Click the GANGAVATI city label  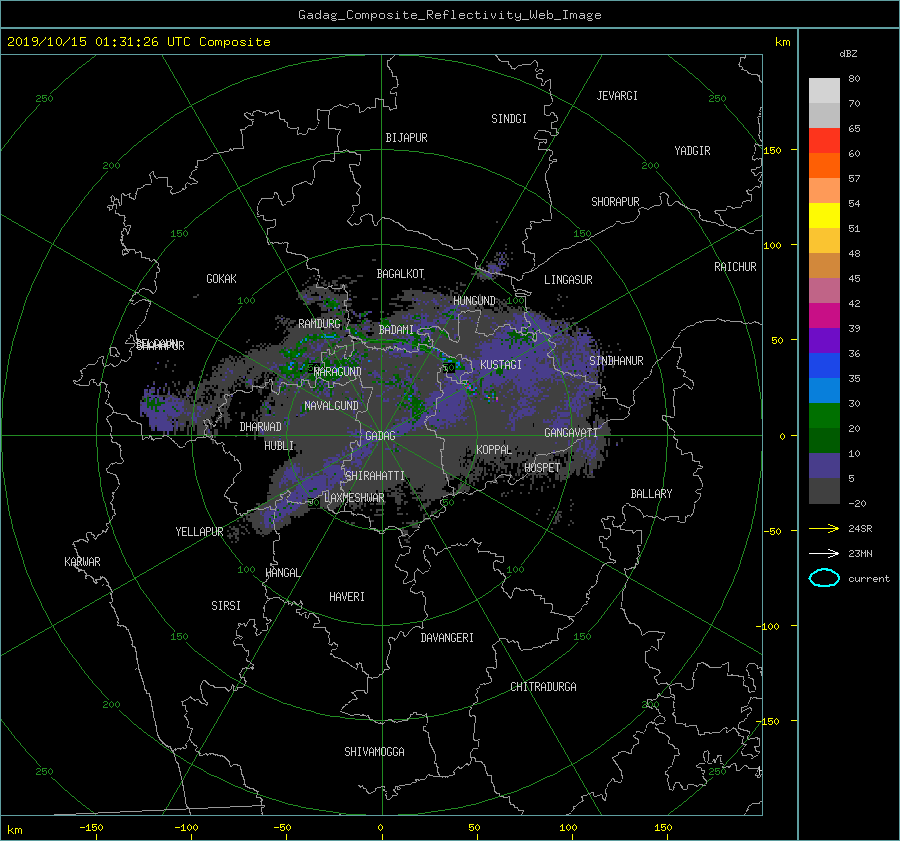[x=571, y=433]
